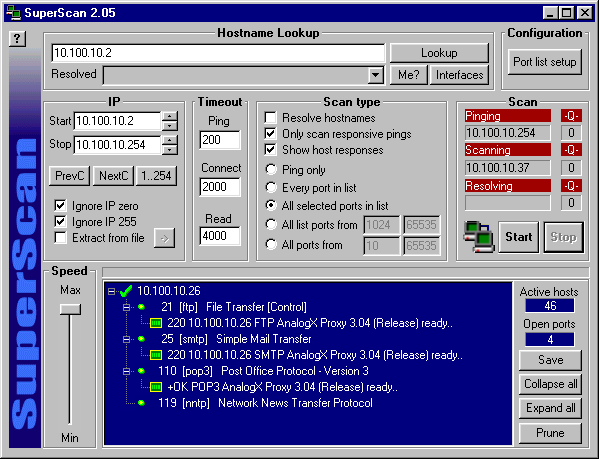Click the green banner icon for SMTP response
Image resolution: width=599 pixels, height=459 pixels.
pyautogui.click(x=156, y=355)
